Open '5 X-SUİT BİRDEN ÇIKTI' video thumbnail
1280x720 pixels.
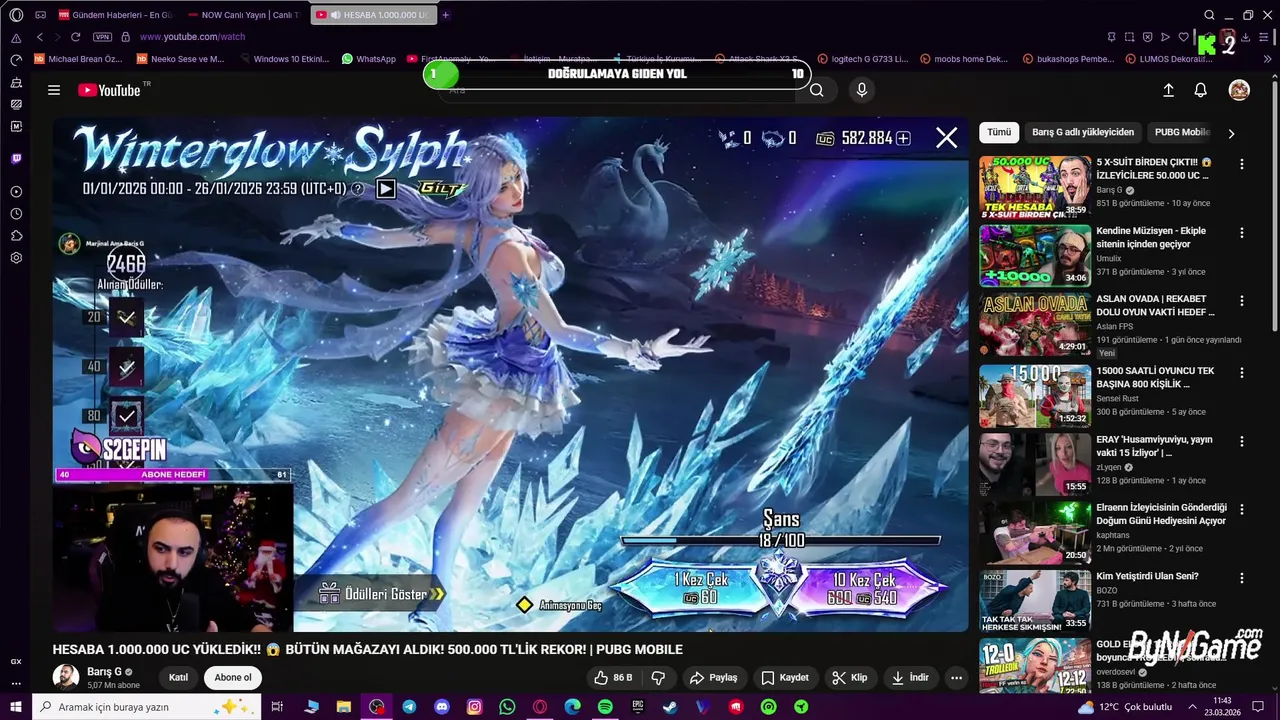coord(1035,187)
